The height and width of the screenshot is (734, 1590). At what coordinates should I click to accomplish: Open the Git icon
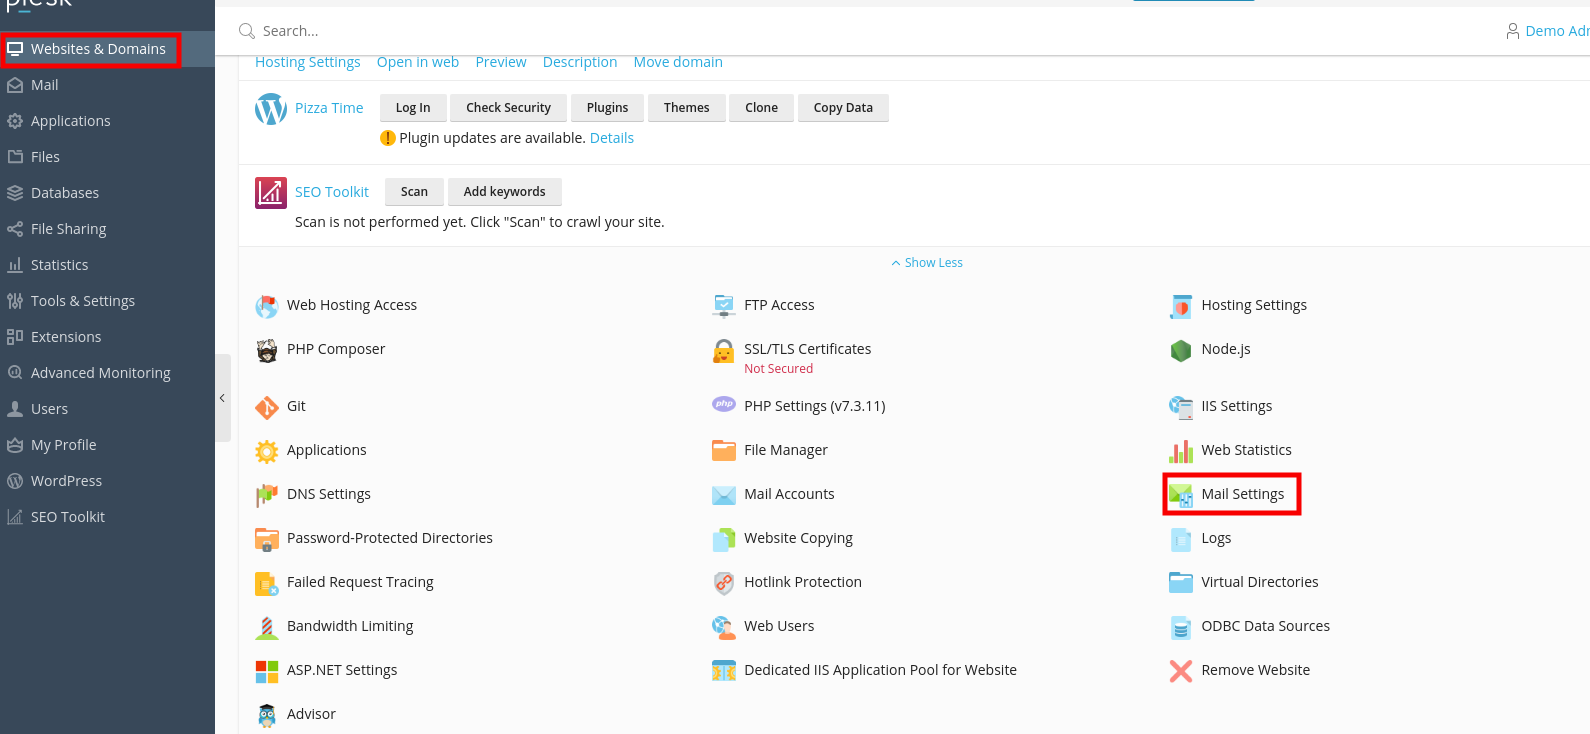(267, 407)
